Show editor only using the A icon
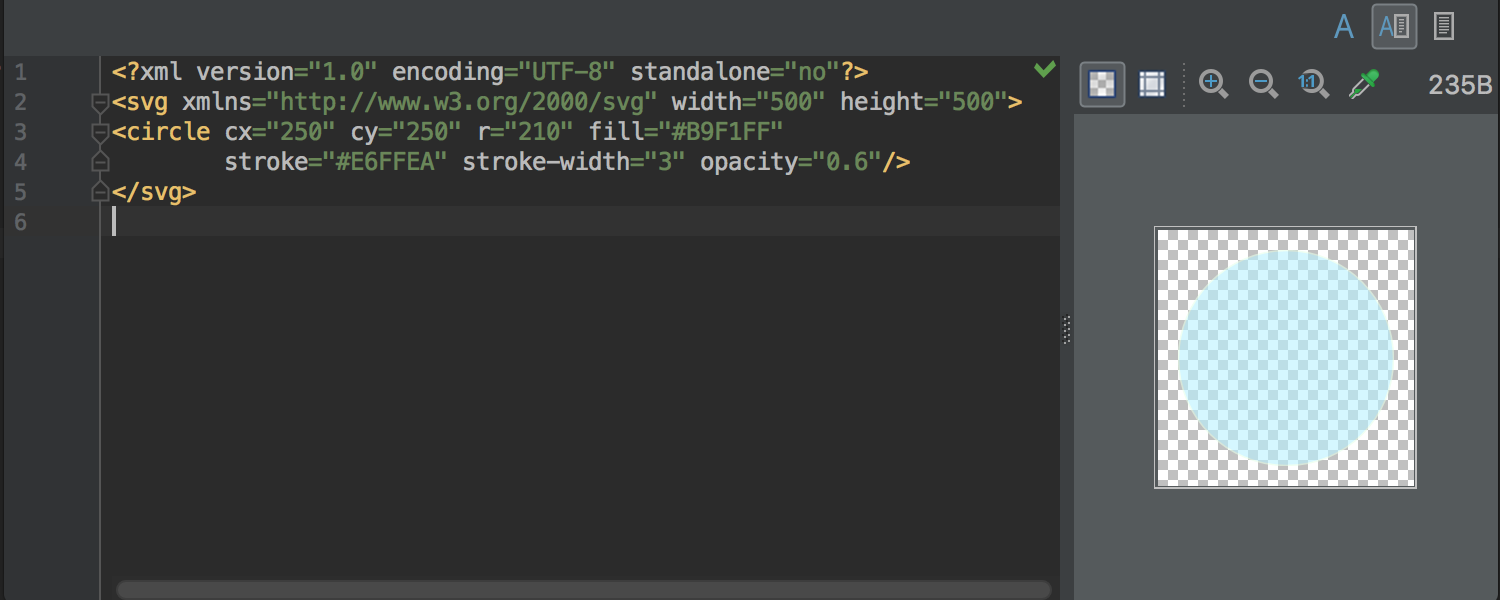 pos(1344,26)
